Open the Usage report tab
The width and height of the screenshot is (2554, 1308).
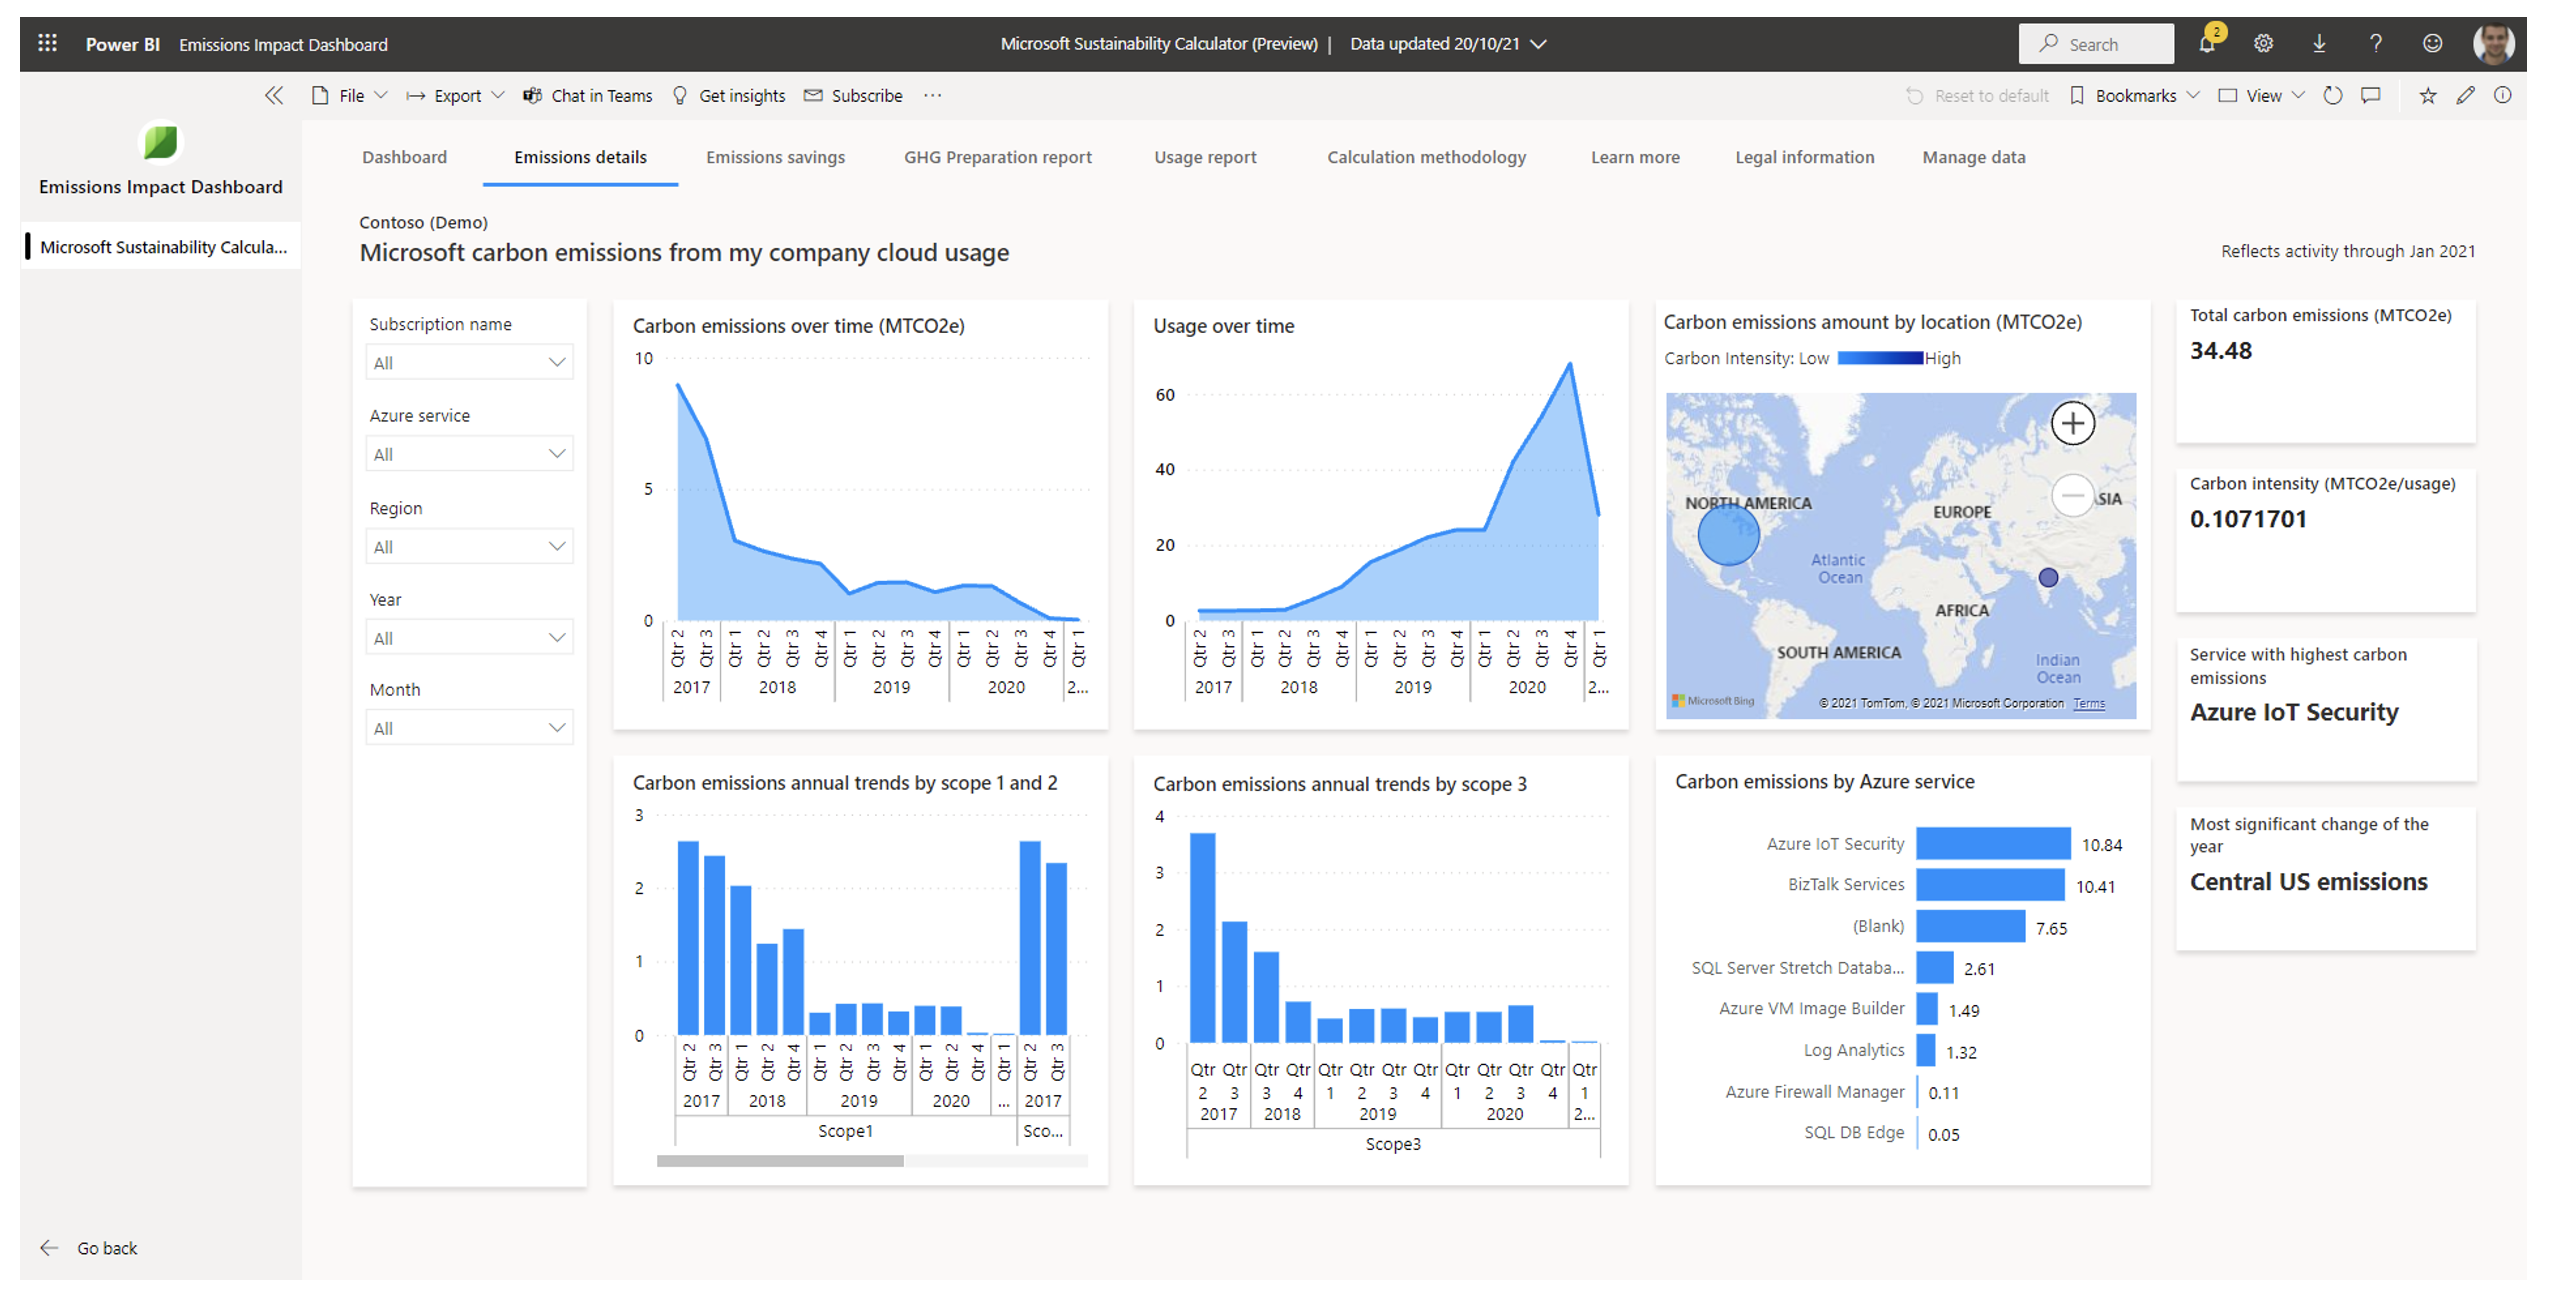(x=1205, y=157)
